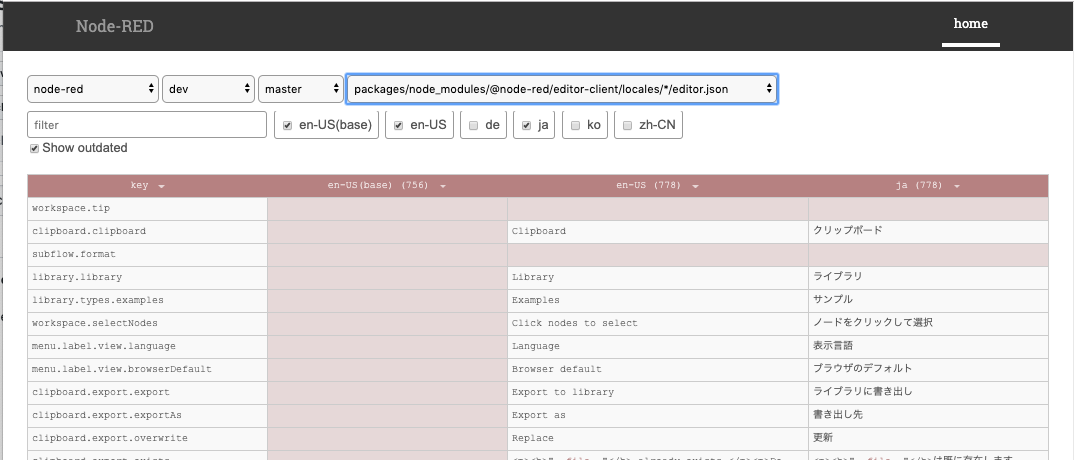Click the en-US cell reading Examples
1074x460 pixels.
[658, 301]
